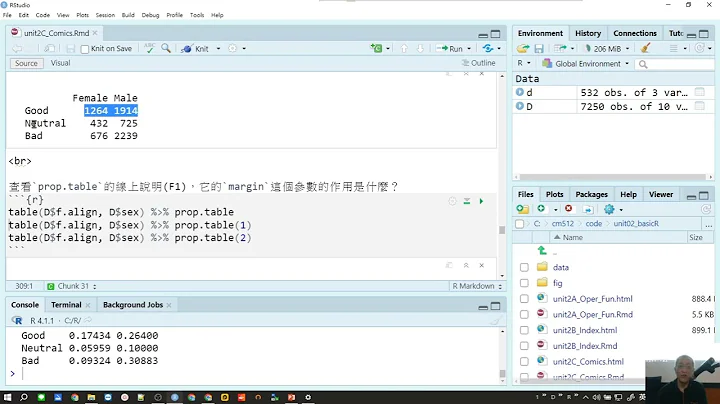Select checkbox for unit2B_Index.Rmd
The image size is (720, 404).
point(524,346)
